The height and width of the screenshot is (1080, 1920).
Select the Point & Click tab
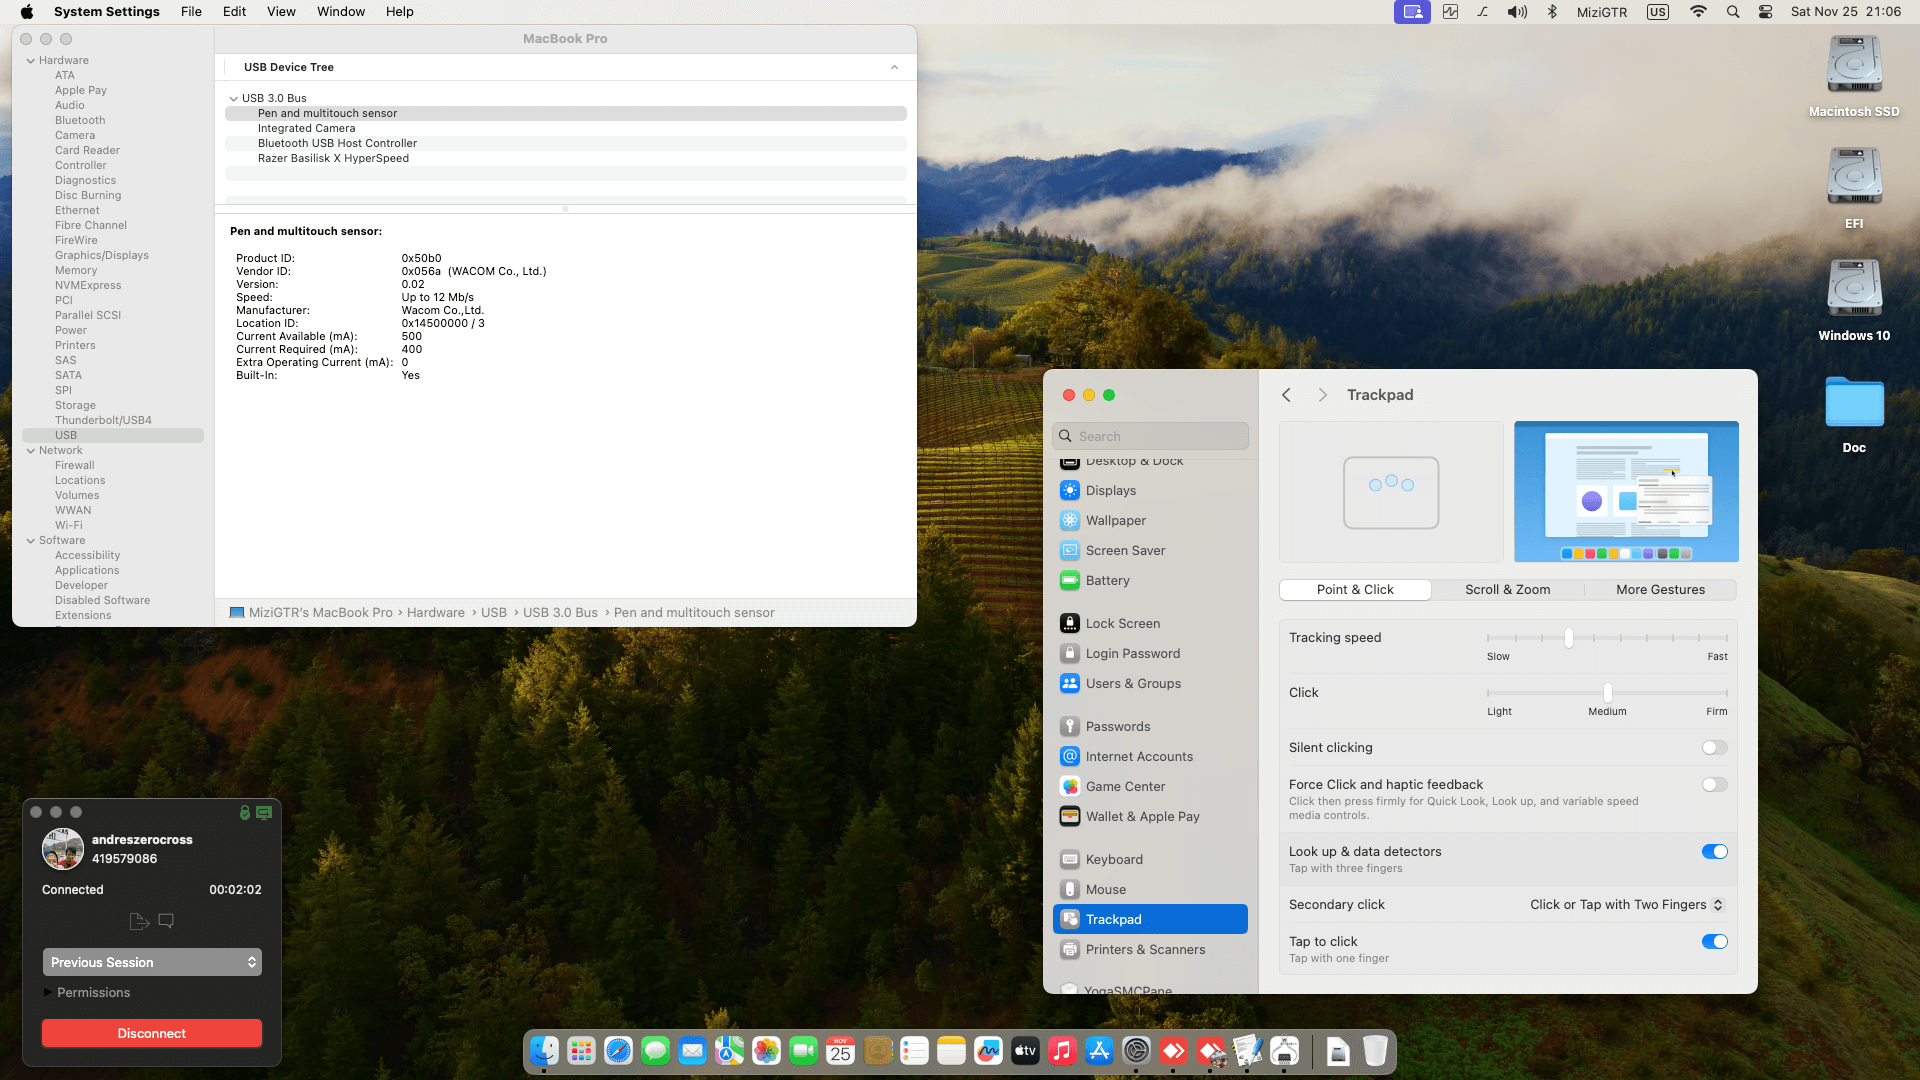point(1355,590)
